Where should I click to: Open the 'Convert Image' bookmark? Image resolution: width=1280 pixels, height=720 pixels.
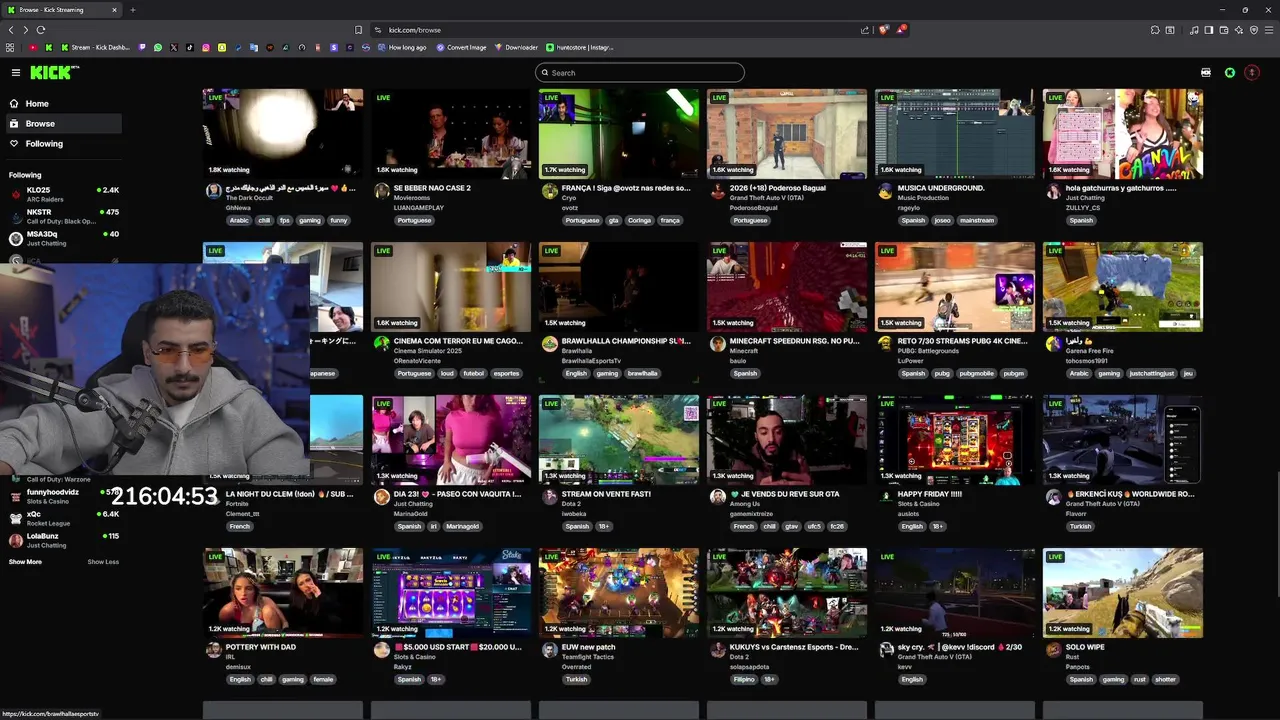(x=461, y=47)
